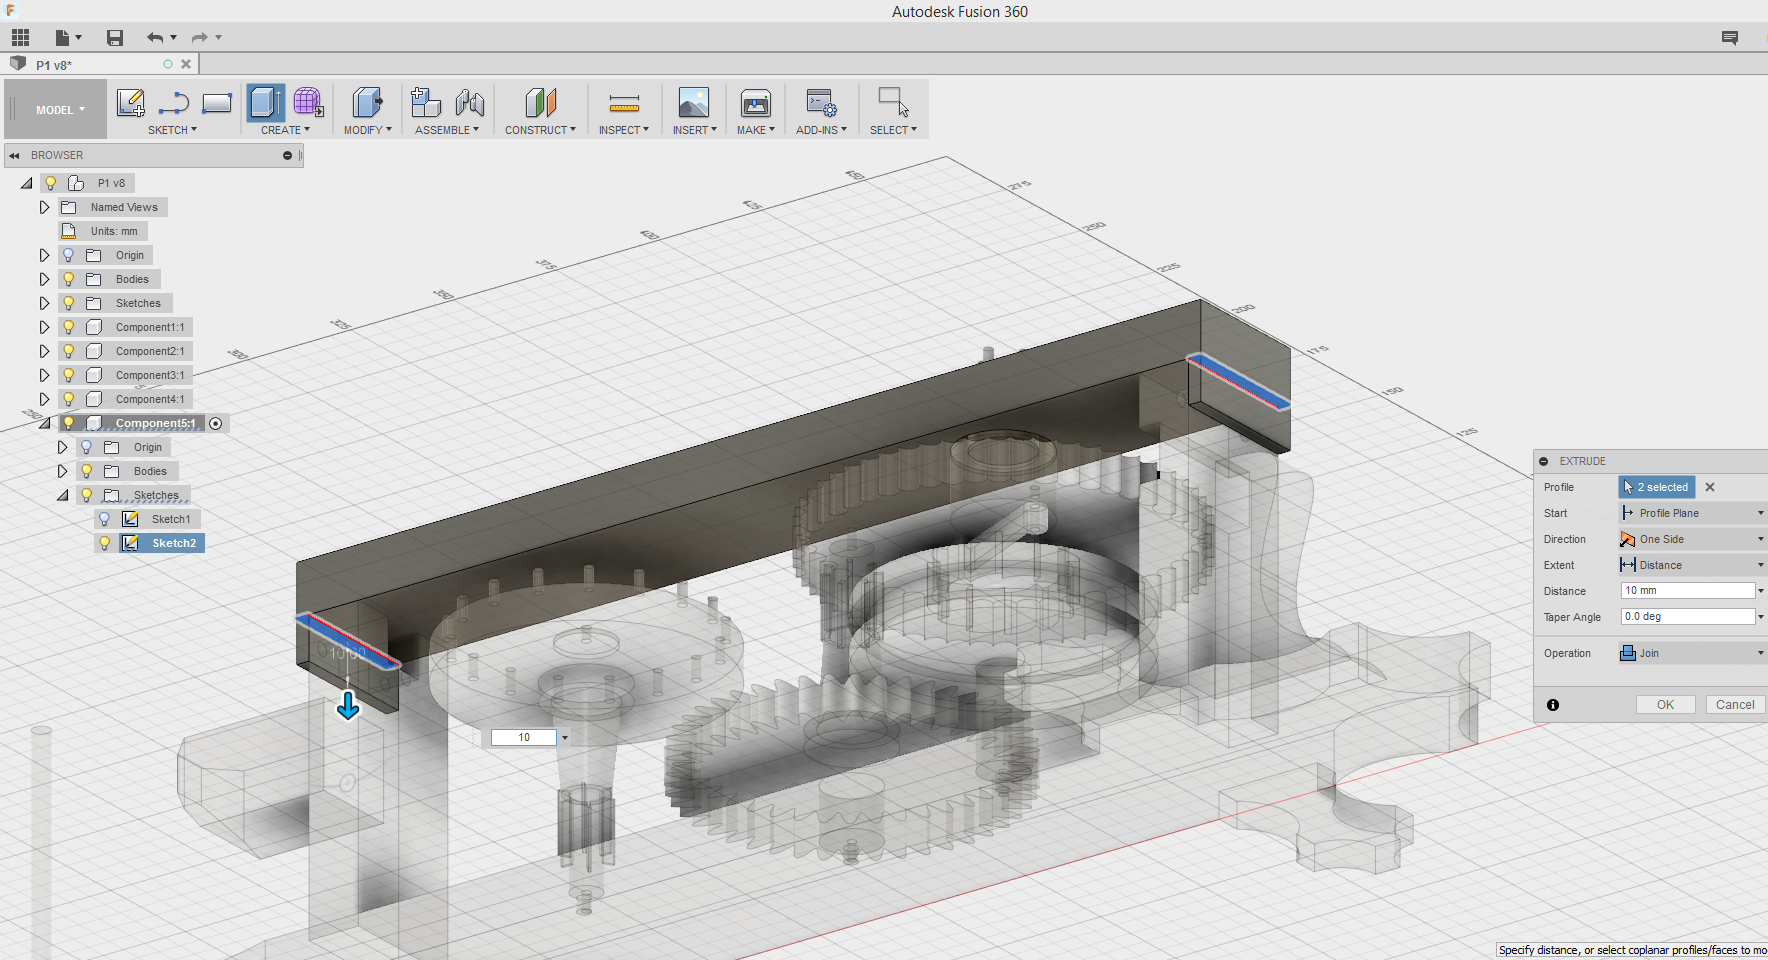This screenshot has height=960, width=1768.
Task: Toggle the Component5:1 activate radio button
Action: (216, 424)
